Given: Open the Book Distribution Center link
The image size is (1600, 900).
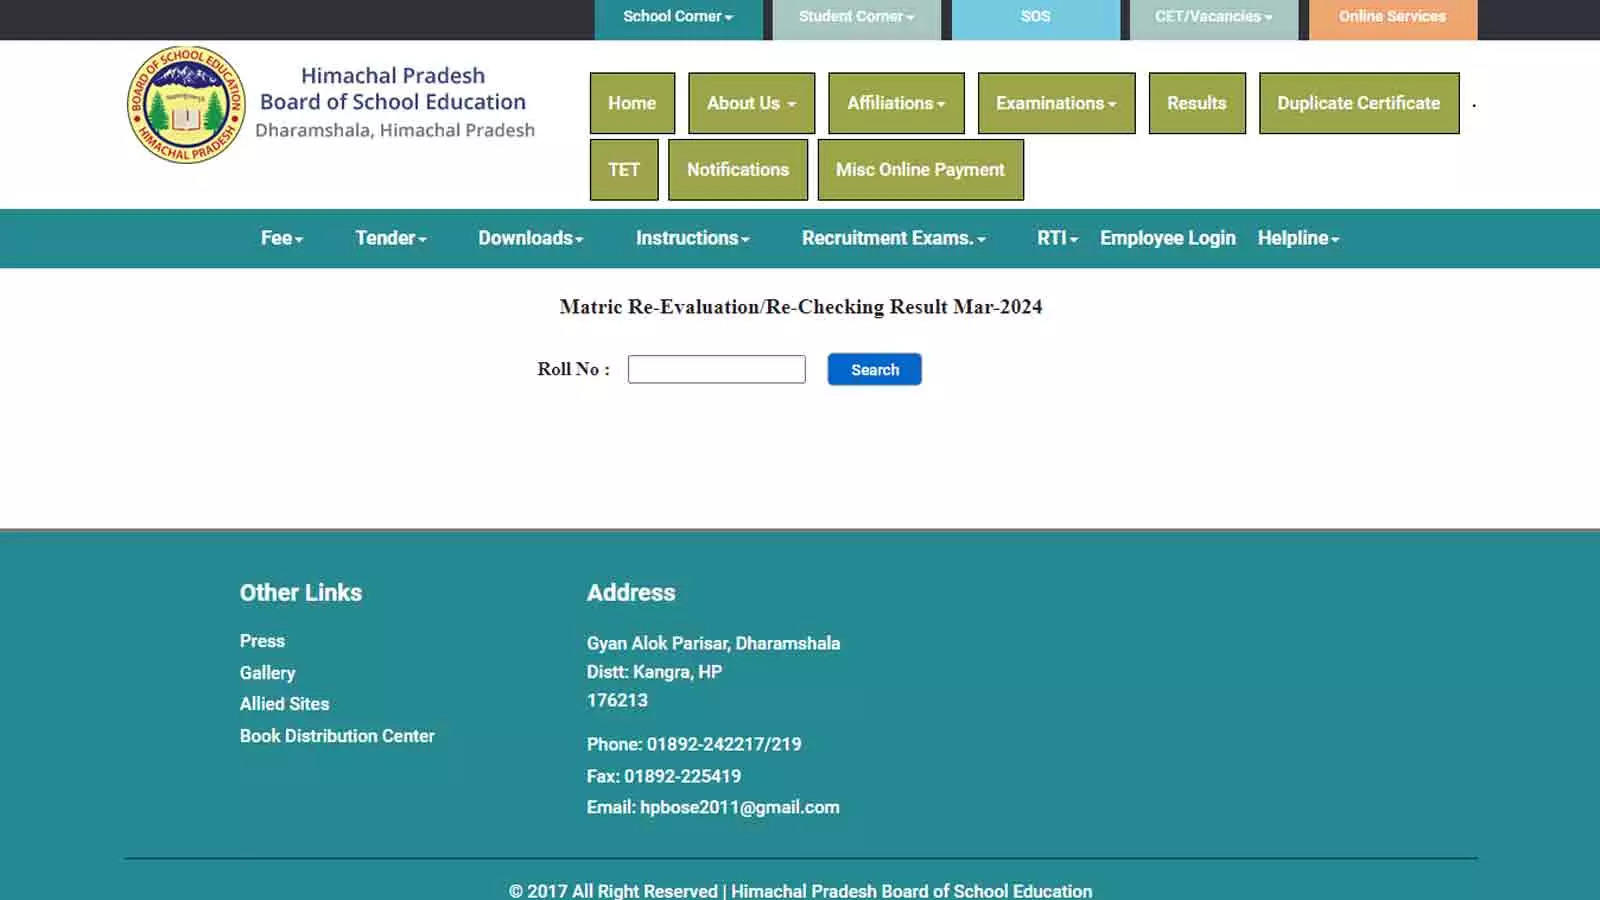Looking at the screenshot, I should [337, 735].
